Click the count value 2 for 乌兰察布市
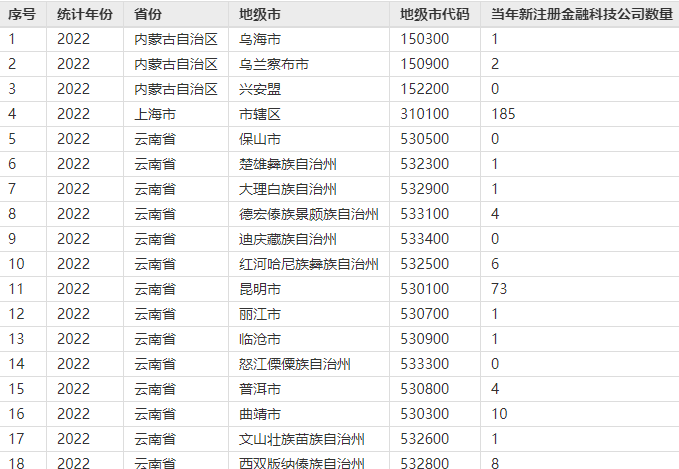Screen dimensions: 679x469 click(495, 65)
